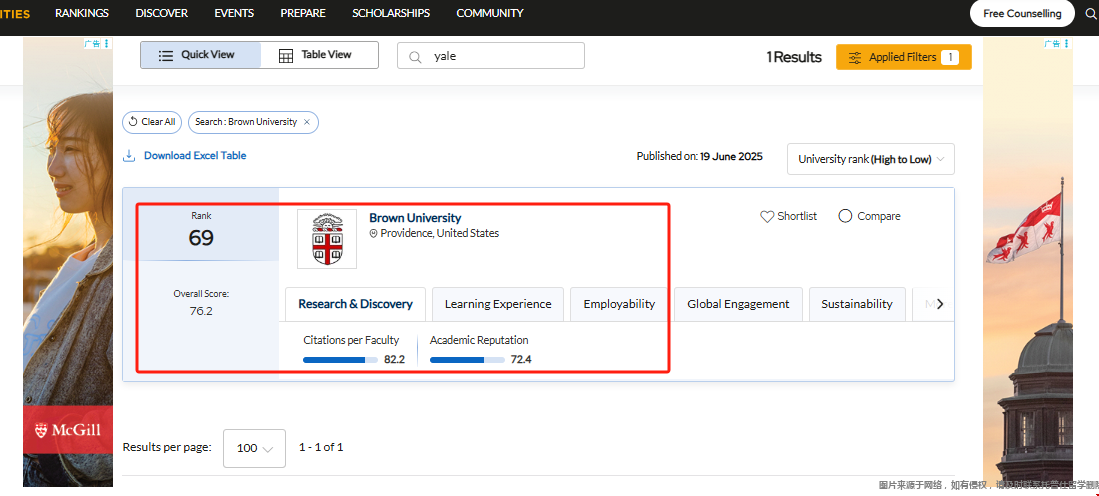Close the left McGill advertisement
The height and width of the screenshot is (496, 1099).
[x=107, y=44]
